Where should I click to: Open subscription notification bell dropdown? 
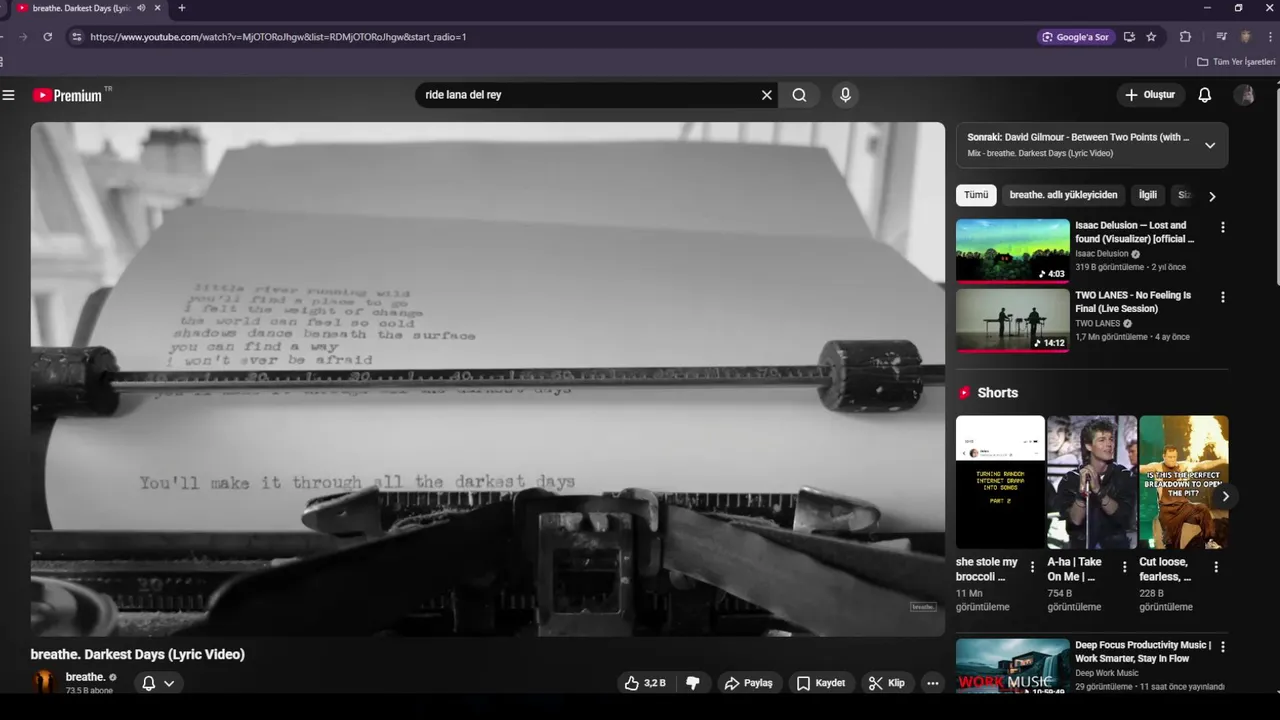(x=158, y=683)
